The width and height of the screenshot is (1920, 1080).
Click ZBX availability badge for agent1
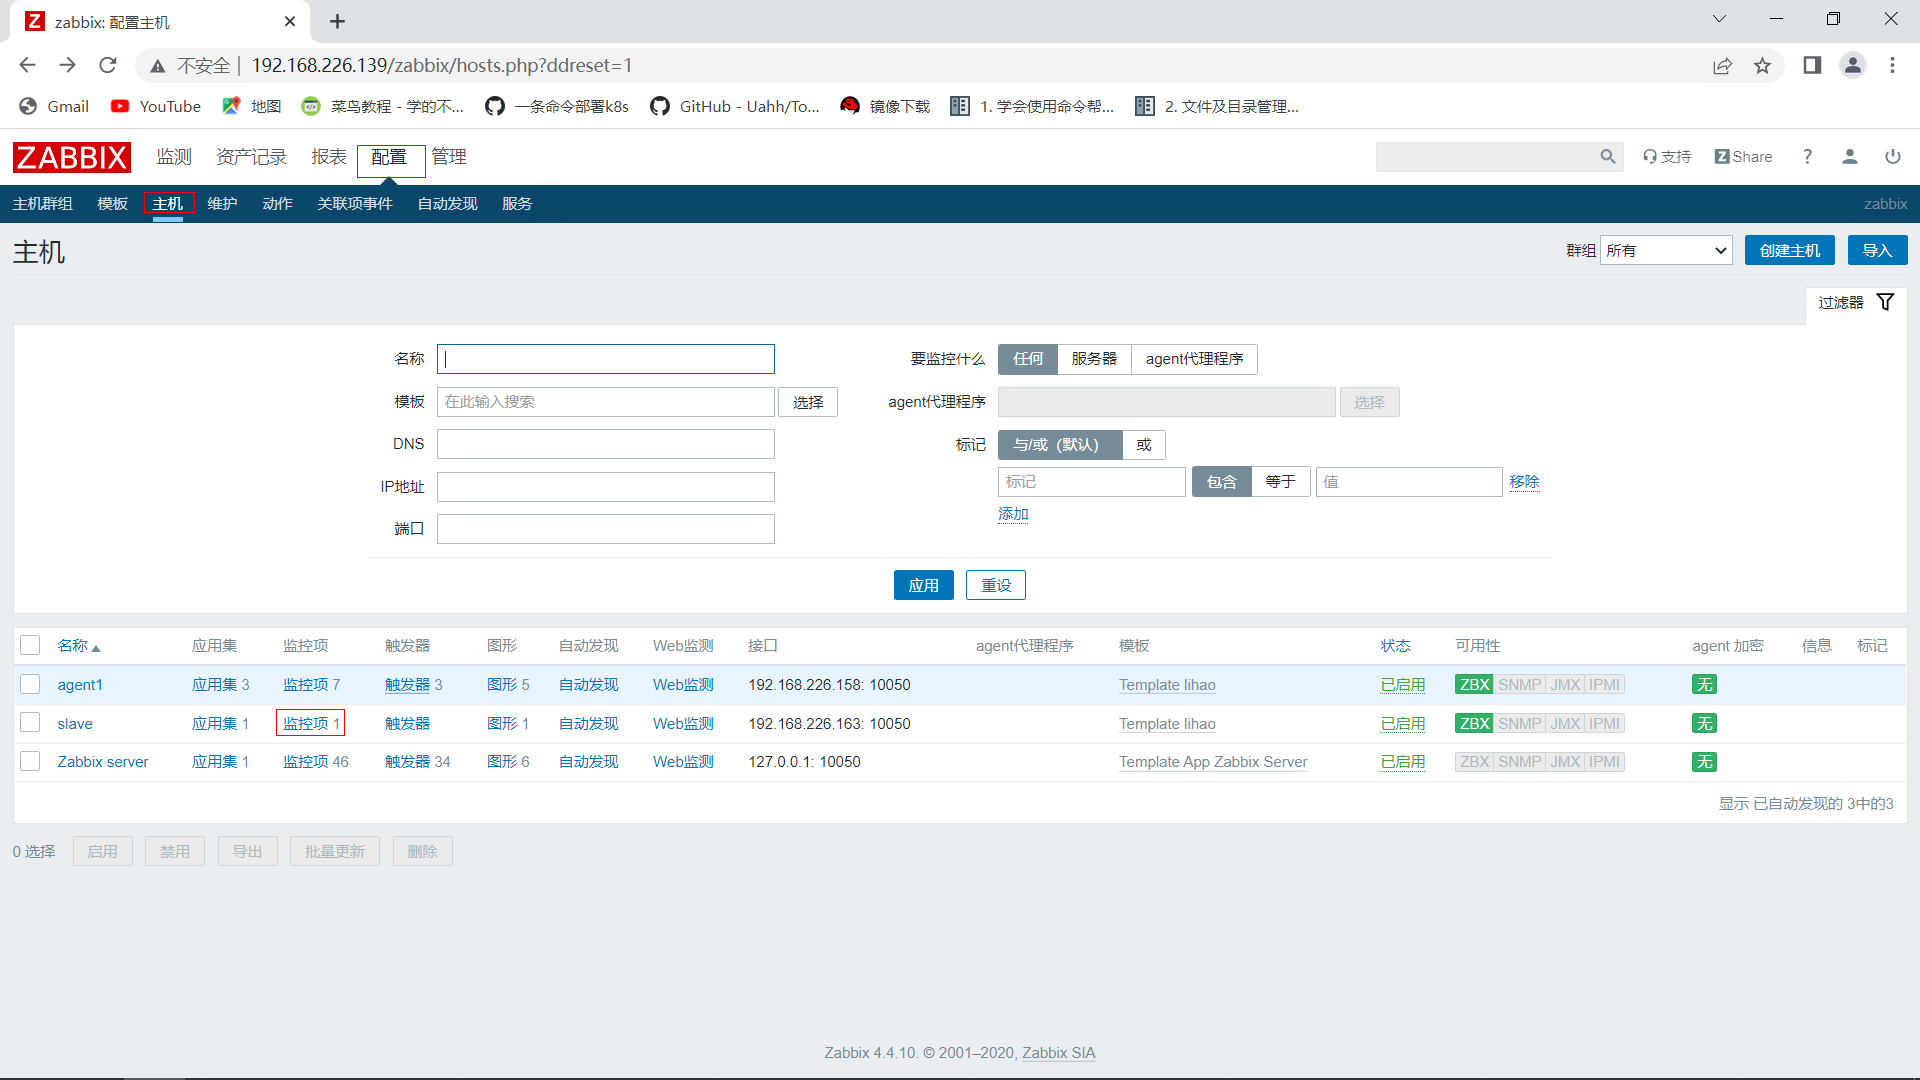(1474, 685)
